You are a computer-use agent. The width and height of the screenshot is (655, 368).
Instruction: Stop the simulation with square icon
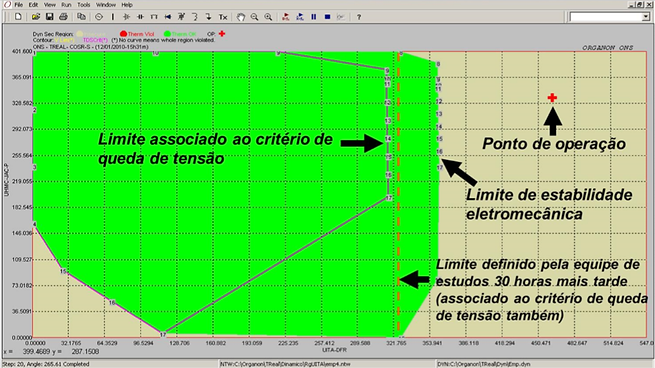pyautogui.click(x=328, y=17)
